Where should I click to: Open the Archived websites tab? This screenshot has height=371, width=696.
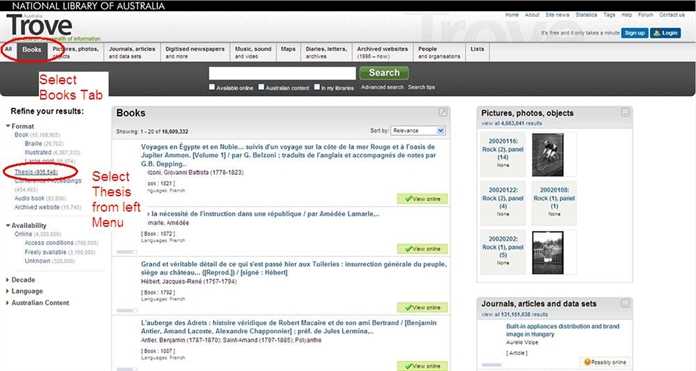click(x=383, y=52)
